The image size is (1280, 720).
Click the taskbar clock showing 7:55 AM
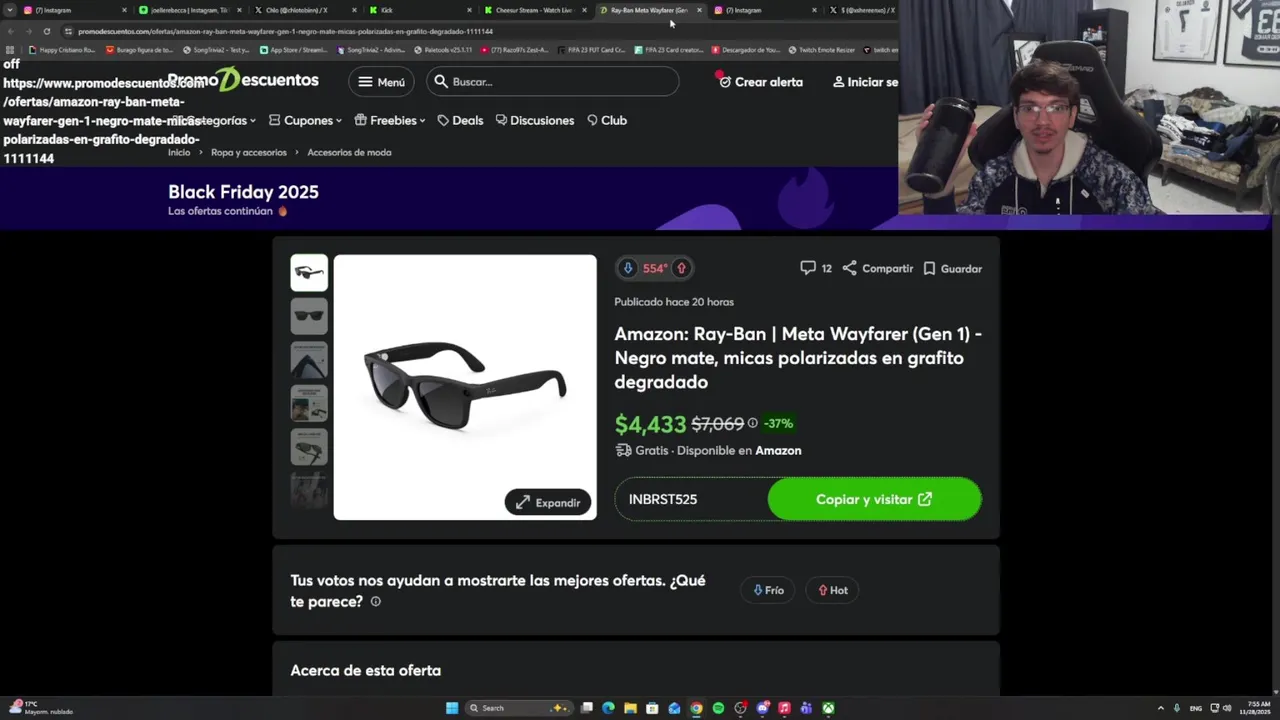[x=1254, y=708]
